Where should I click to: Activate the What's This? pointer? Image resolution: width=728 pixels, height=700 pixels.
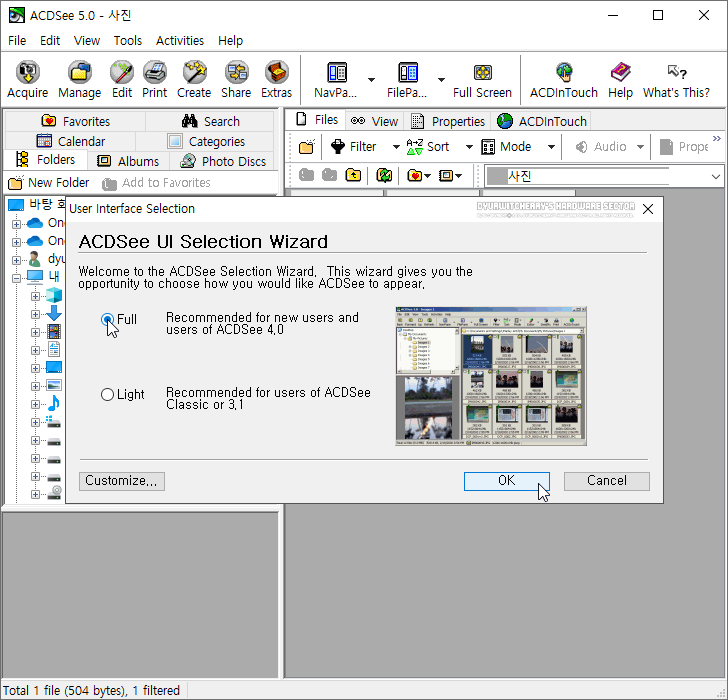tap(676, 79)
